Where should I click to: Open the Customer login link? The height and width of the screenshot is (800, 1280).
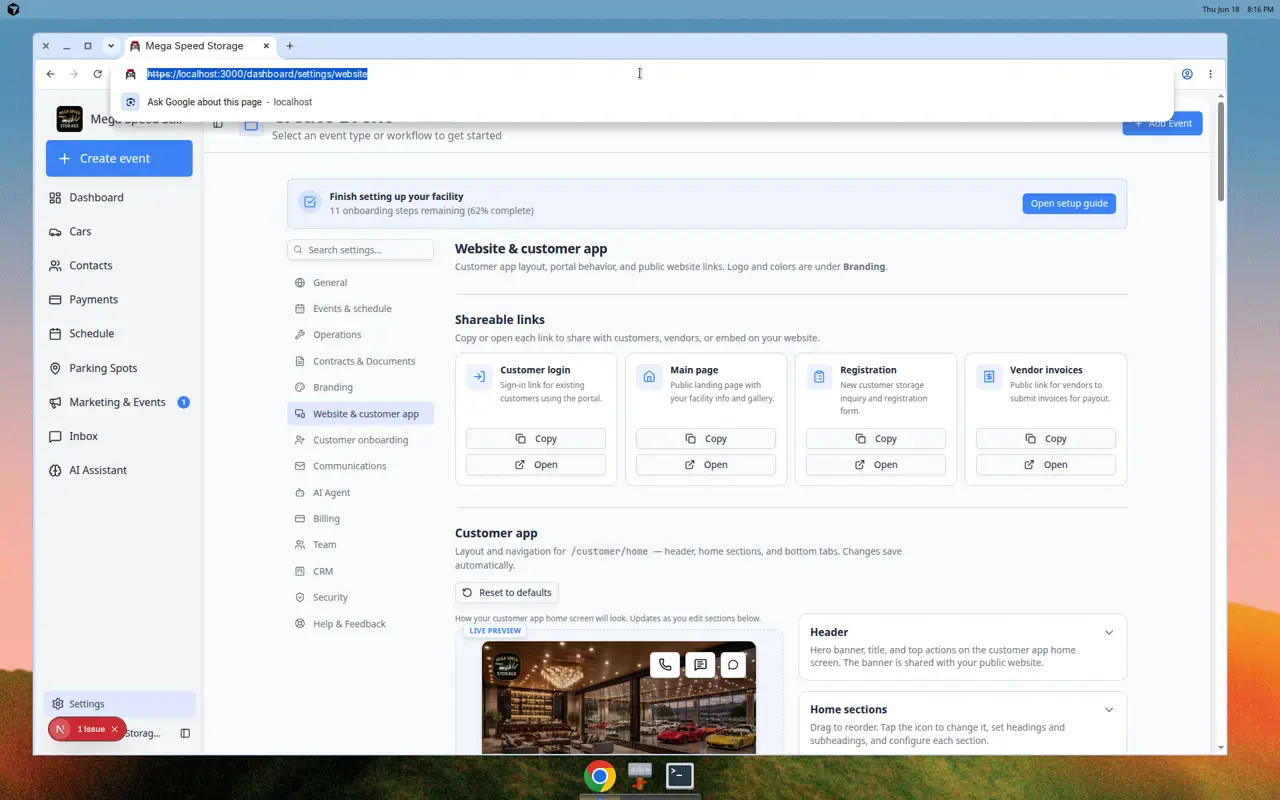tap(536, 465)
